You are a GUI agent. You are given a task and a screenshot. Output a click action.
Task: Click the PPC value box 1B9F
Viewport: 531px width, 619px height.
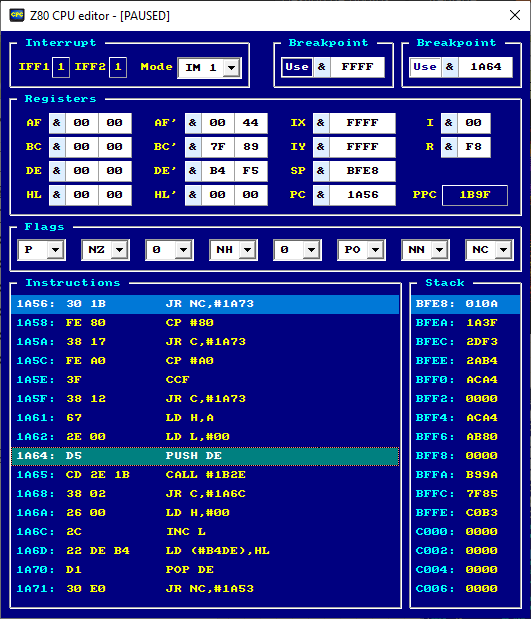pyautogui.click(x=475, y=195)
